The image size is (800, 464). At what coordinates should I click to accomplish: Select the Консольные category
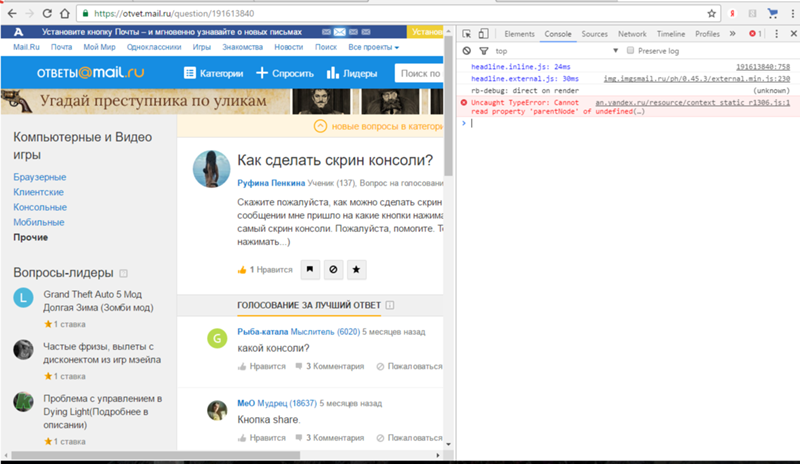[40, 207]
